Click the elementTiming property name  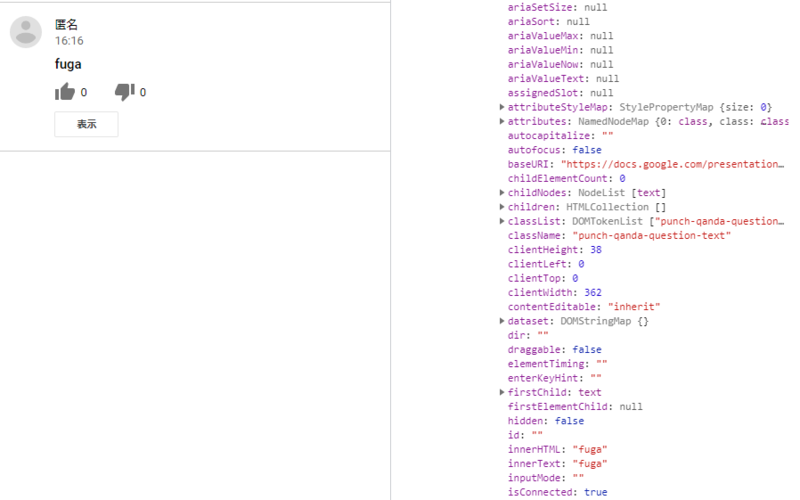(x=545, y=364)
